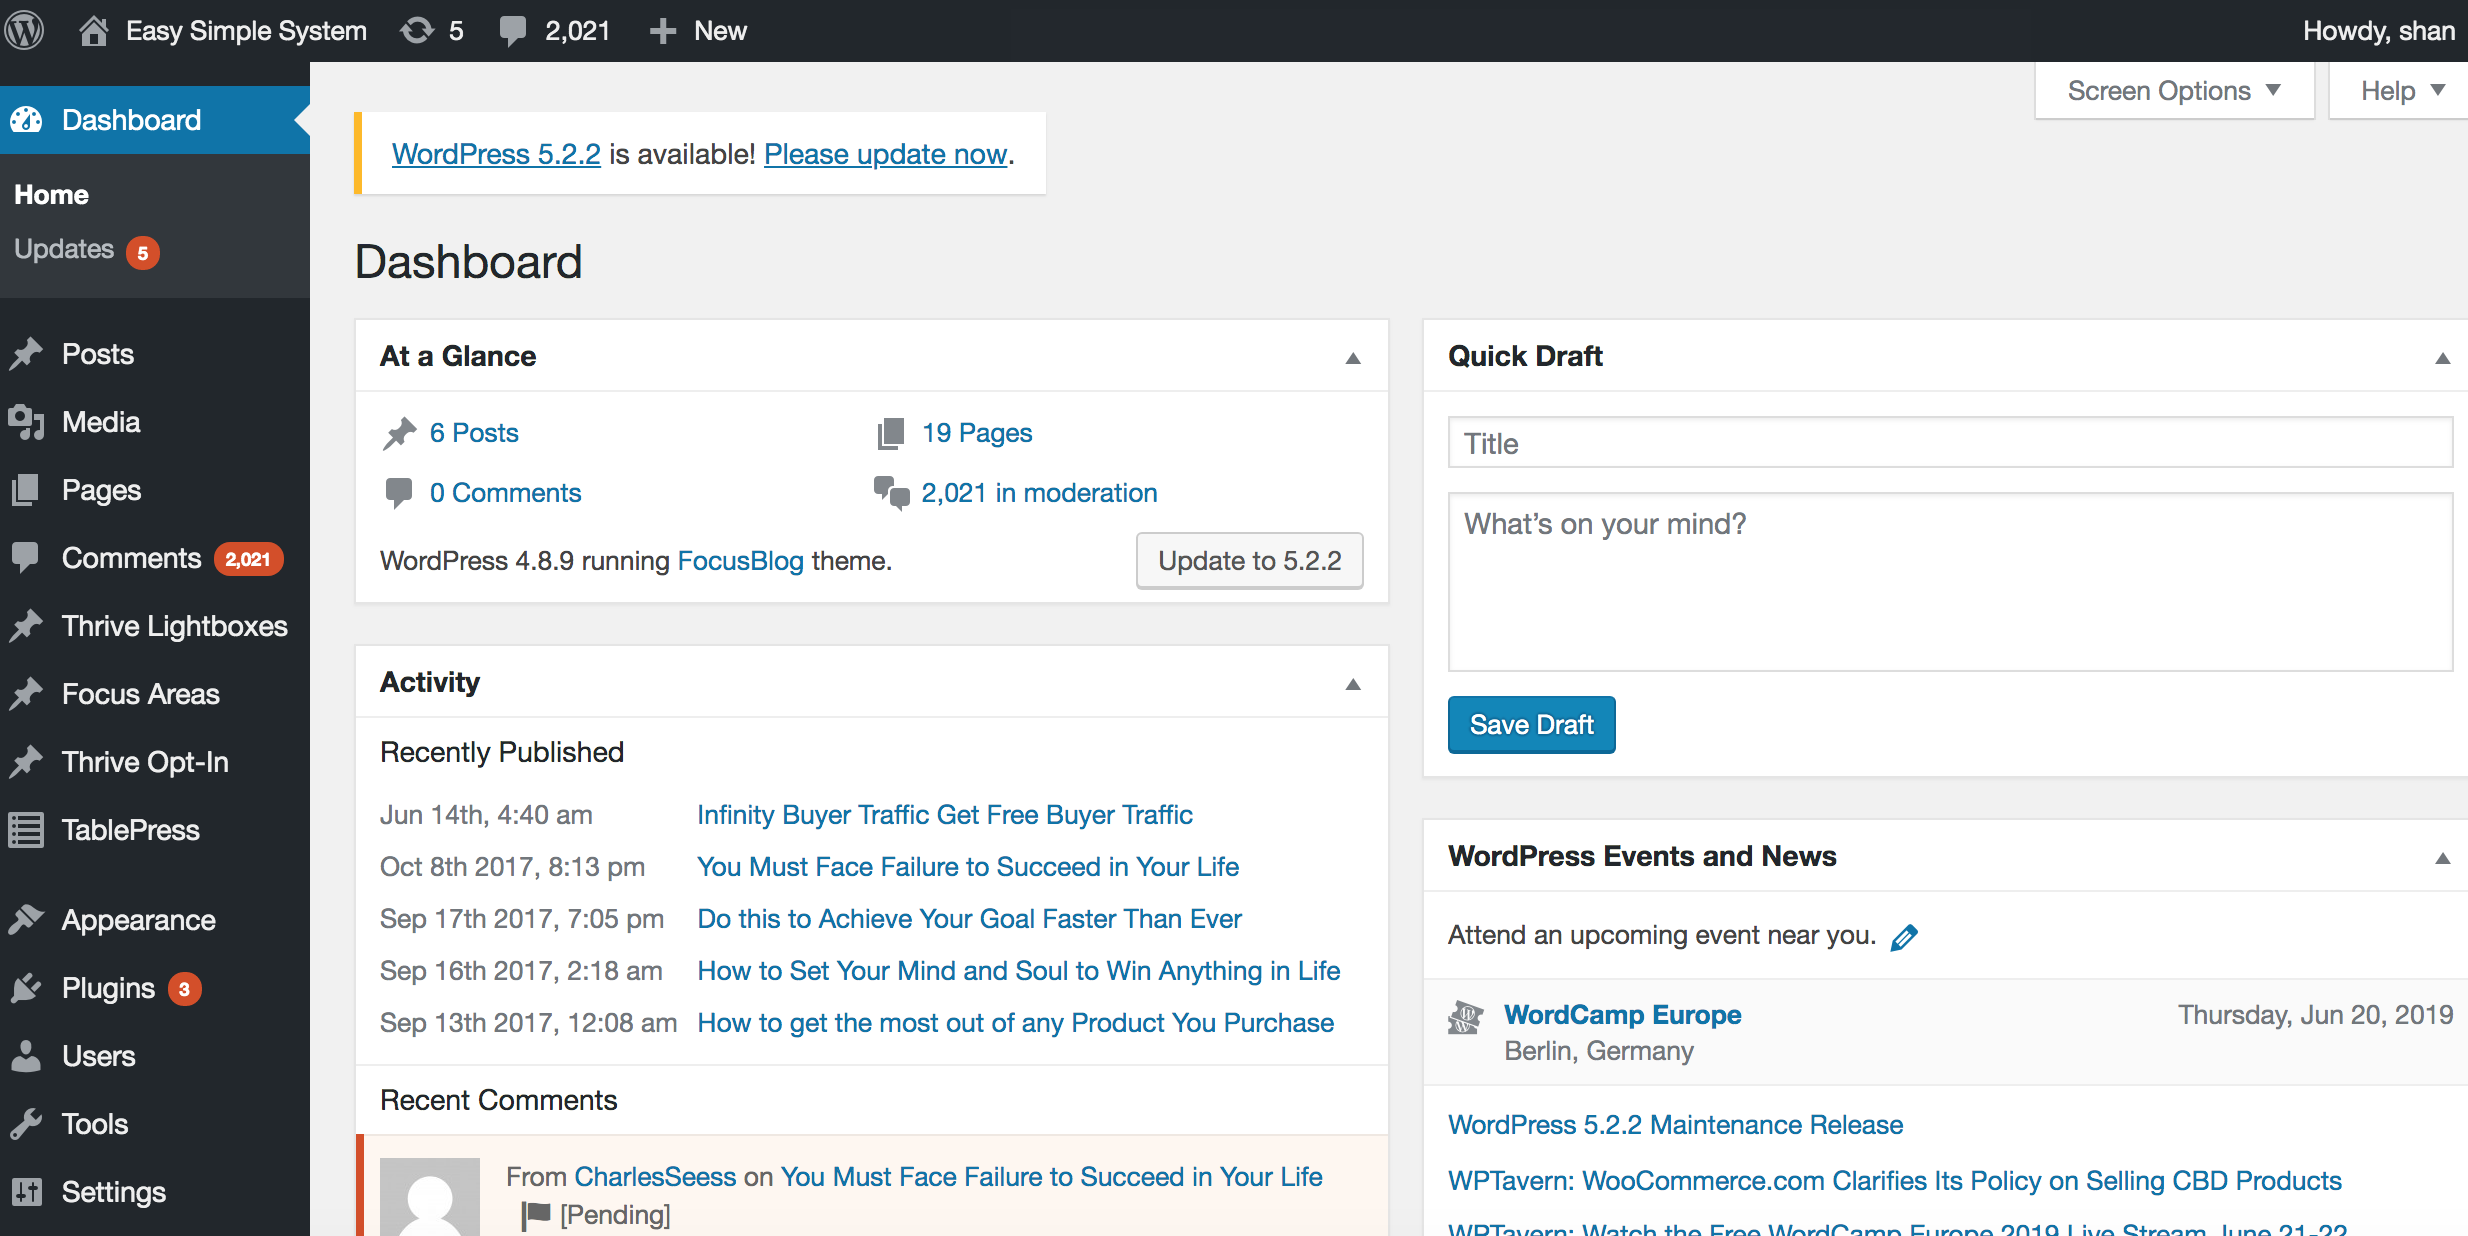The width and height of the screenshot is (2468, 1236).
Task: Click the plus icon next to New
Action: click(662, 31)
